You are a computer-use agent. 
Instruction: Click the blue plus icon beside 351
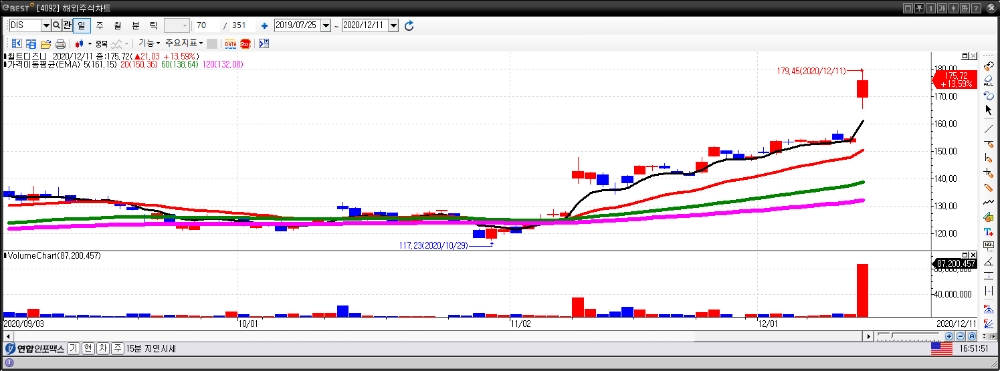[265, 26]
